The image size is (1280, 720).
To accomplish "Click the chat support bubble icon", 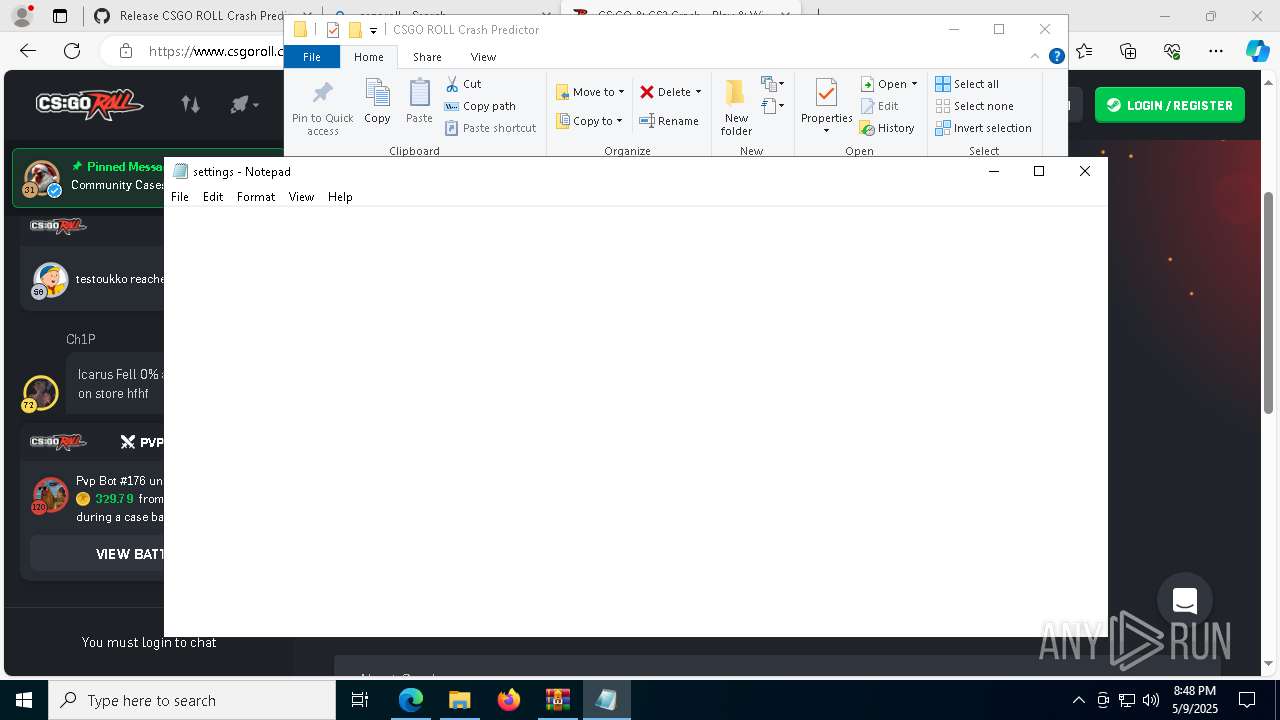I will click(x=1185, y=600).
